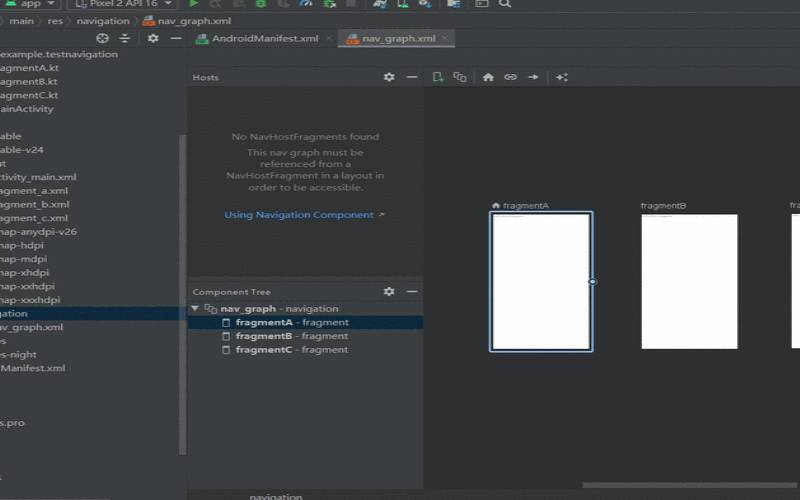Open the Pixel 2 API 16 device dropdown
The image size is (800, 500).
[x=124, y=4]
